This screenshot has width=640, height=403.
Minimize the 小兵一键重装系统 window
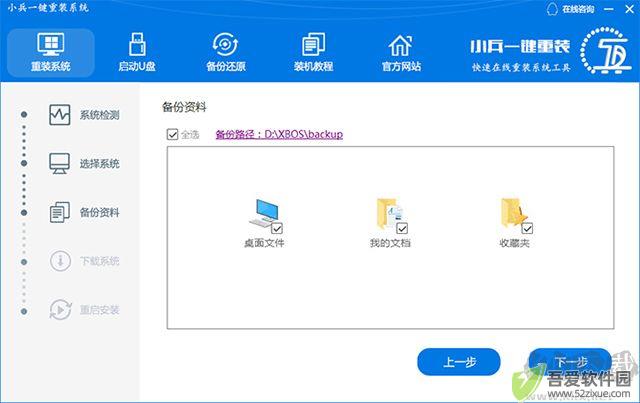pos(609,9)
